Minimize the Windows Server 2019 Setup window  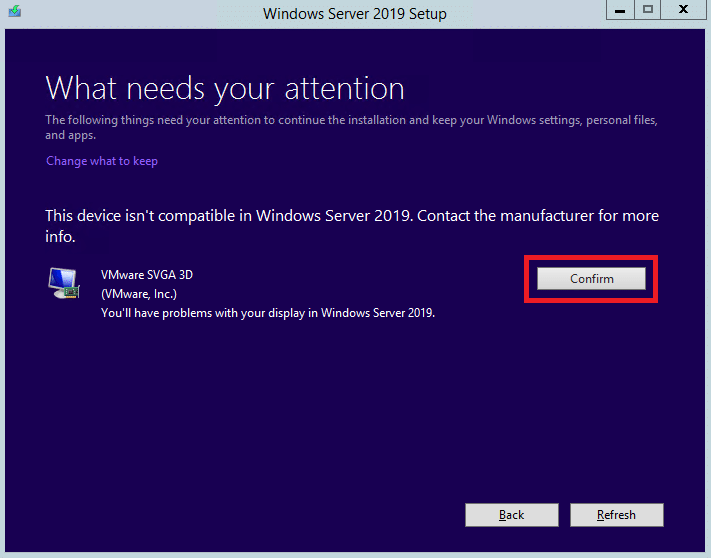point(620,10)
